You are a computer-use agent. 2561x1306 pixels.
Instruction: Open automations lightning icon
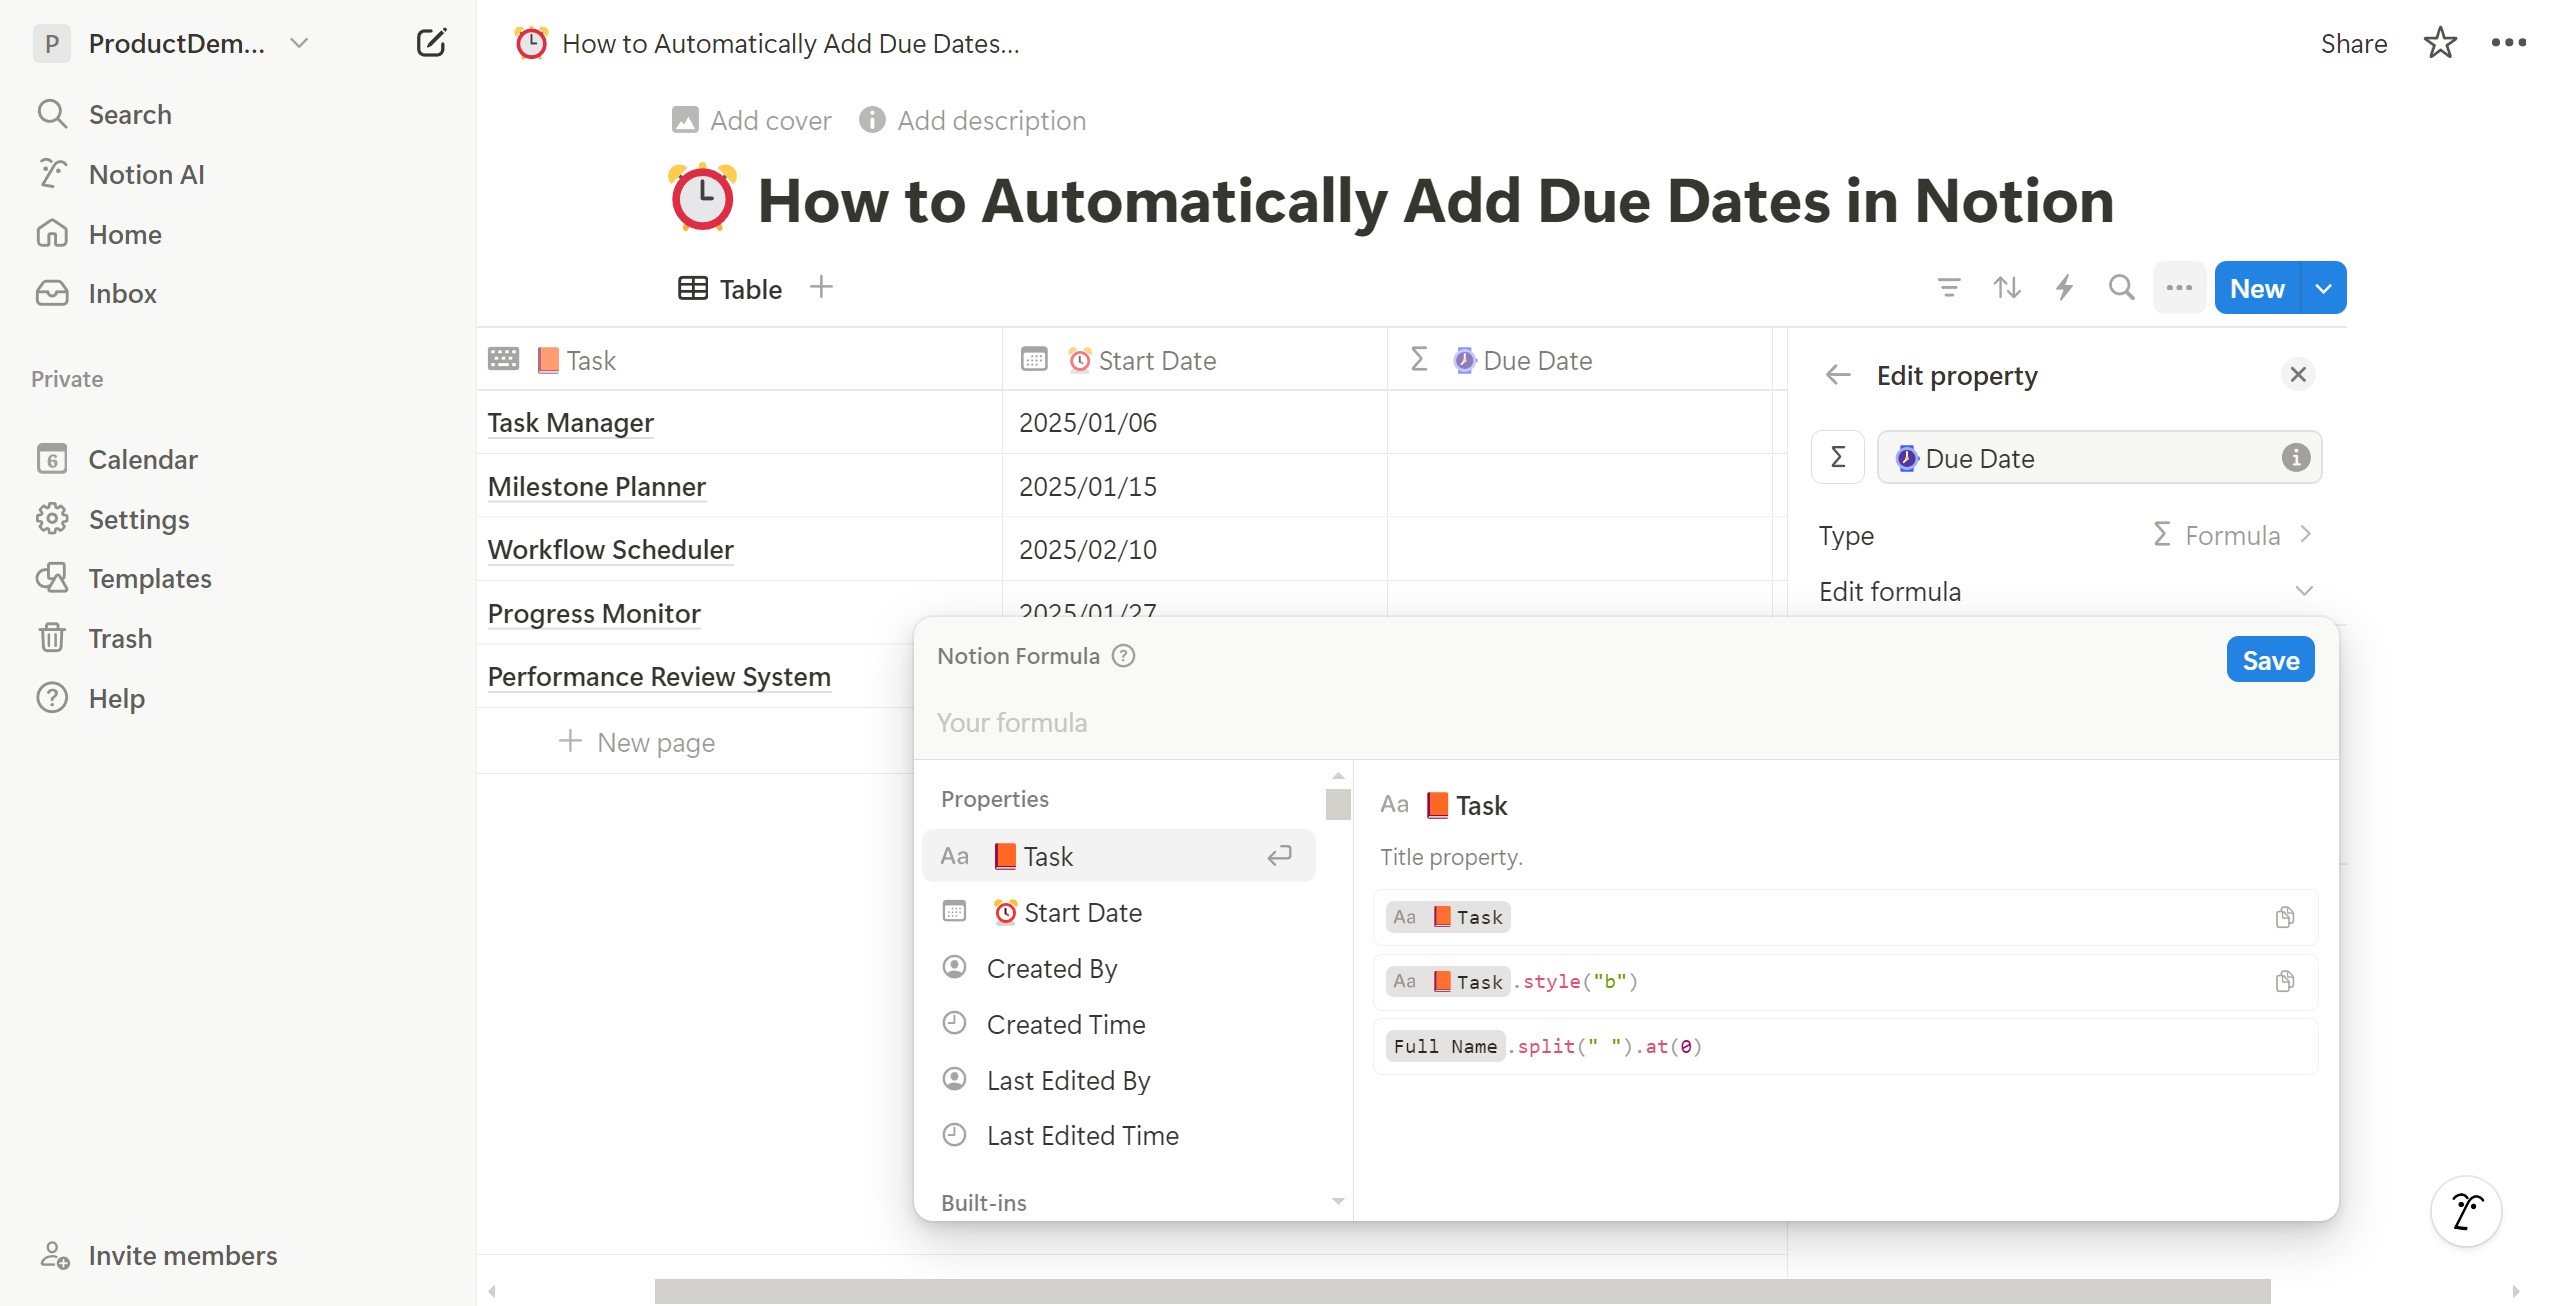2064,288
